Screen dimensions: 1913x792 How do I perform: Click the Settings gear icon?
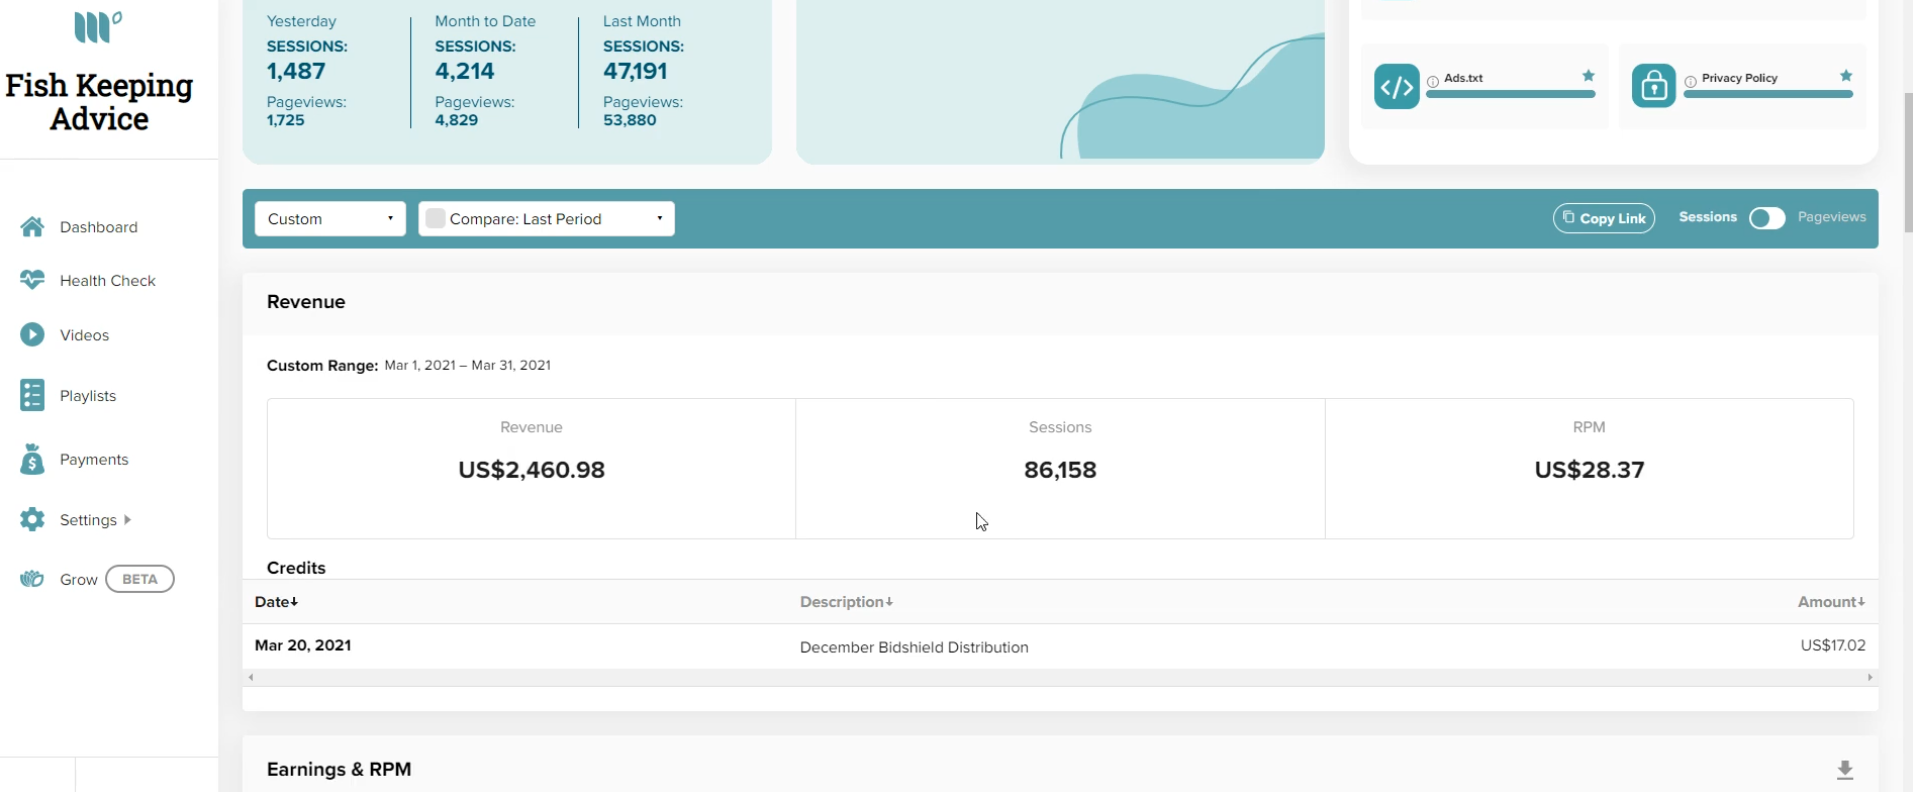point(32,519)
